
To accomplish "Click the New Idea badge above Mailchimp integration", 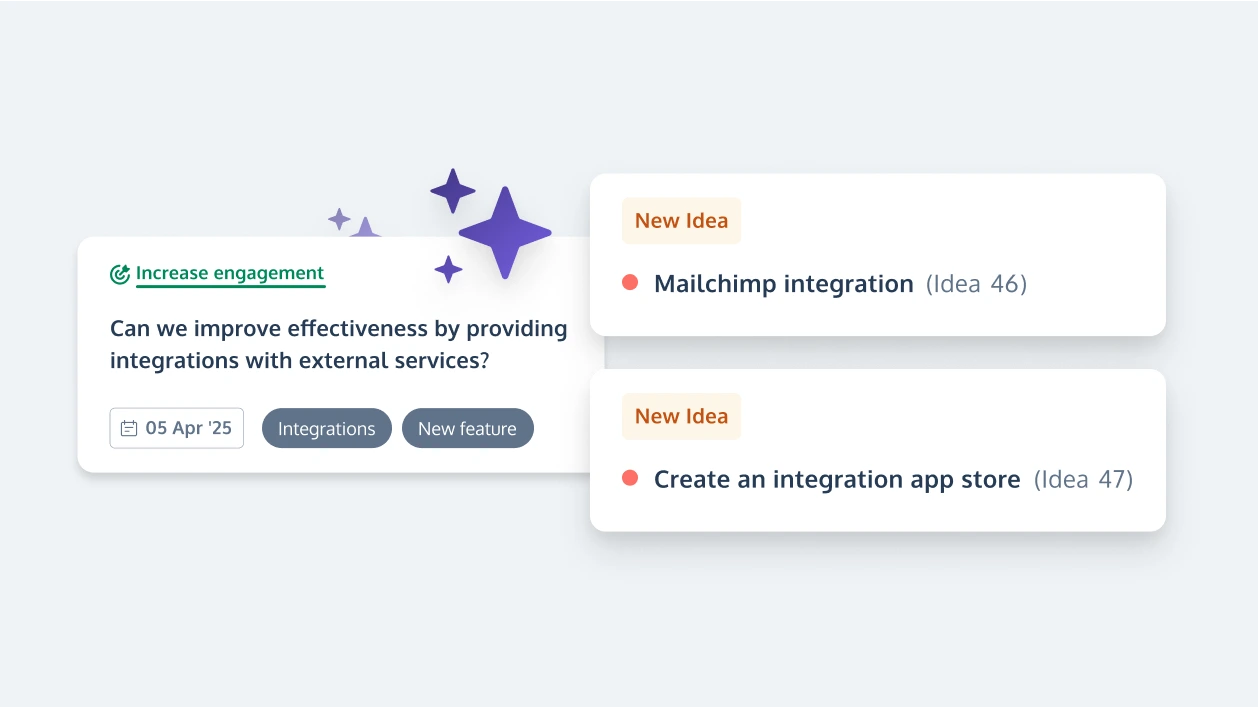I will 681,221.
